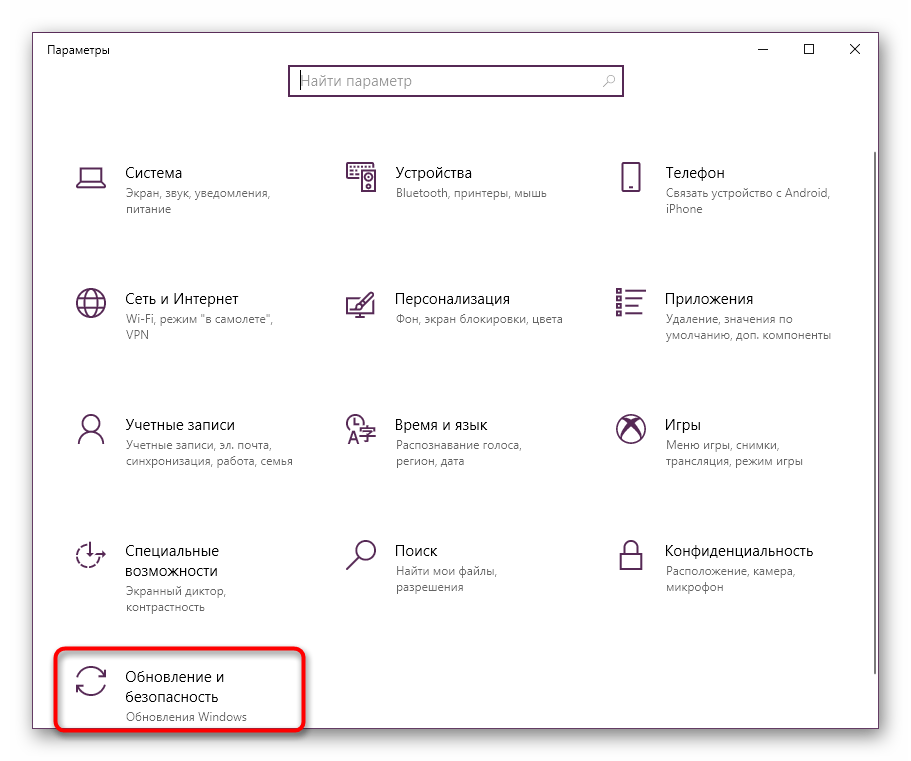Viewport: 911px width, 761px height.
Task: Maximize the Параметры window
Action: [809, 49]
